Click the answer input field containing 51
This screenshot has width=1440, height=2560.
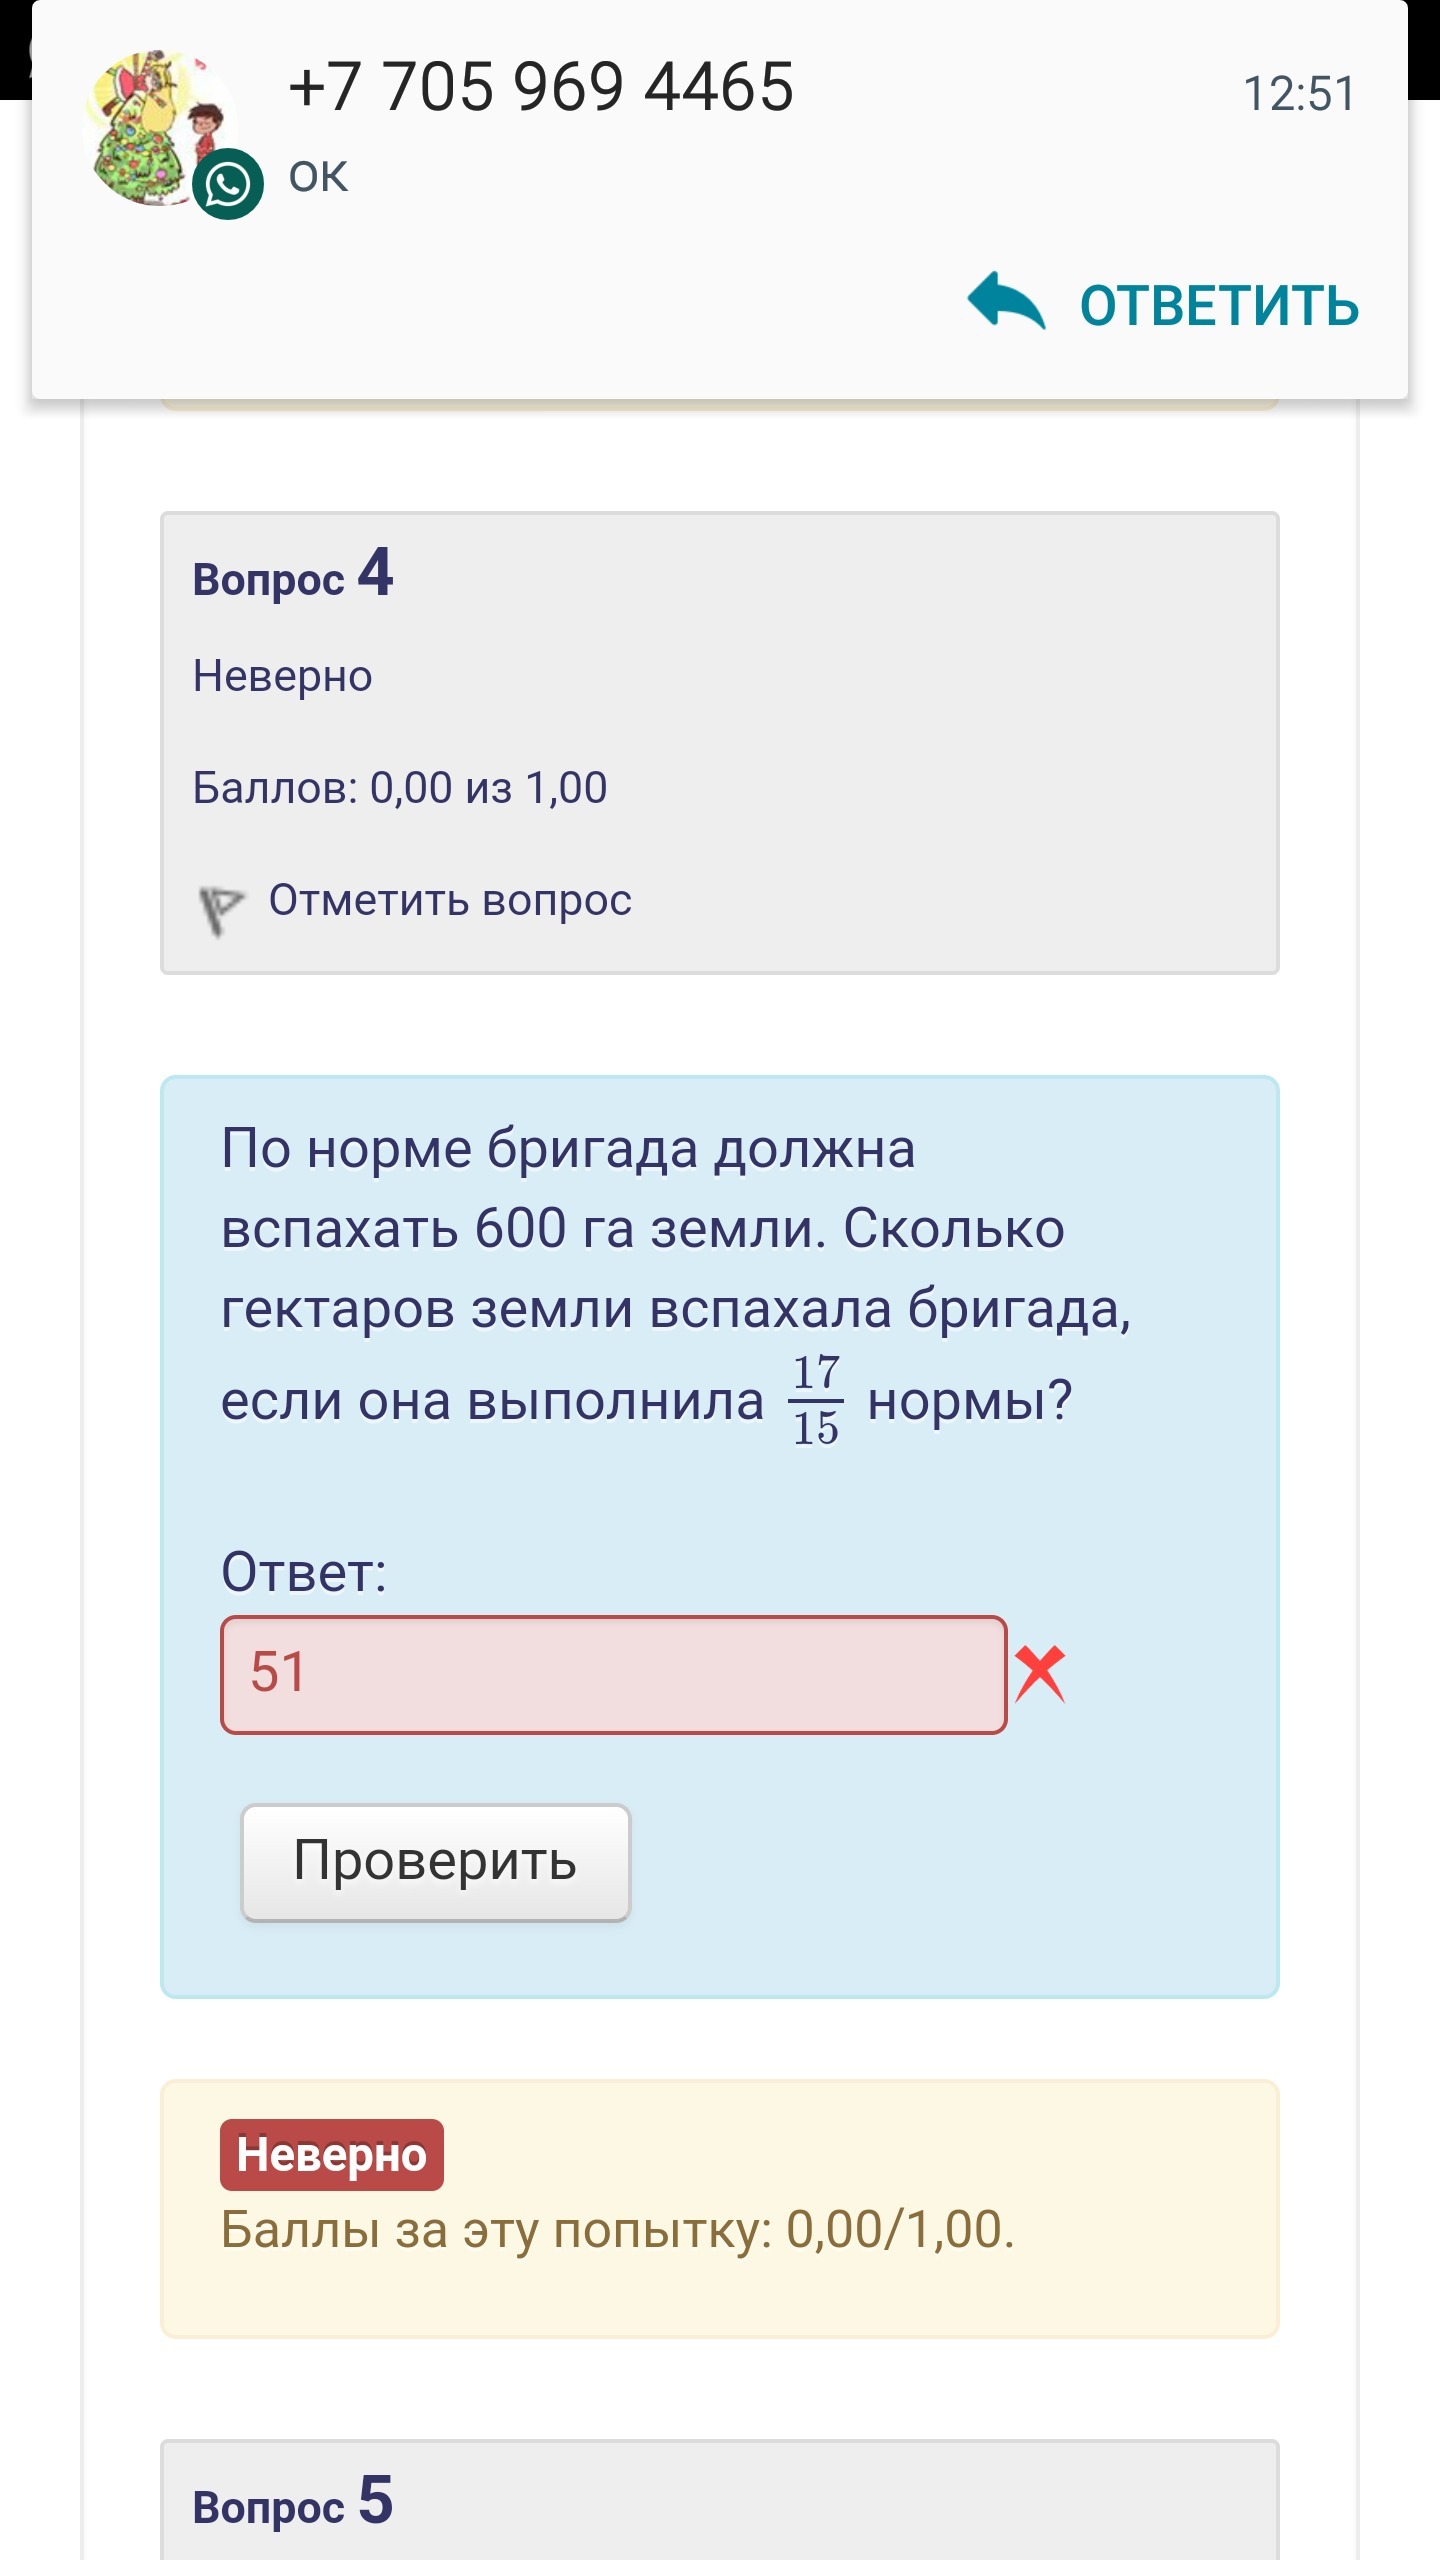coord(613,1674)
